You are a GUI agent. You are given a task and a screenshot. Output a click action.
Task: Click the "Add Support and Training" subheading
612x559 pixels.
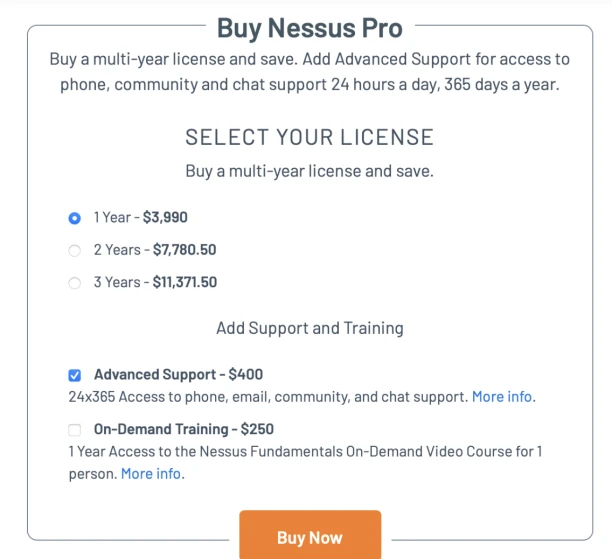[309, 328]
